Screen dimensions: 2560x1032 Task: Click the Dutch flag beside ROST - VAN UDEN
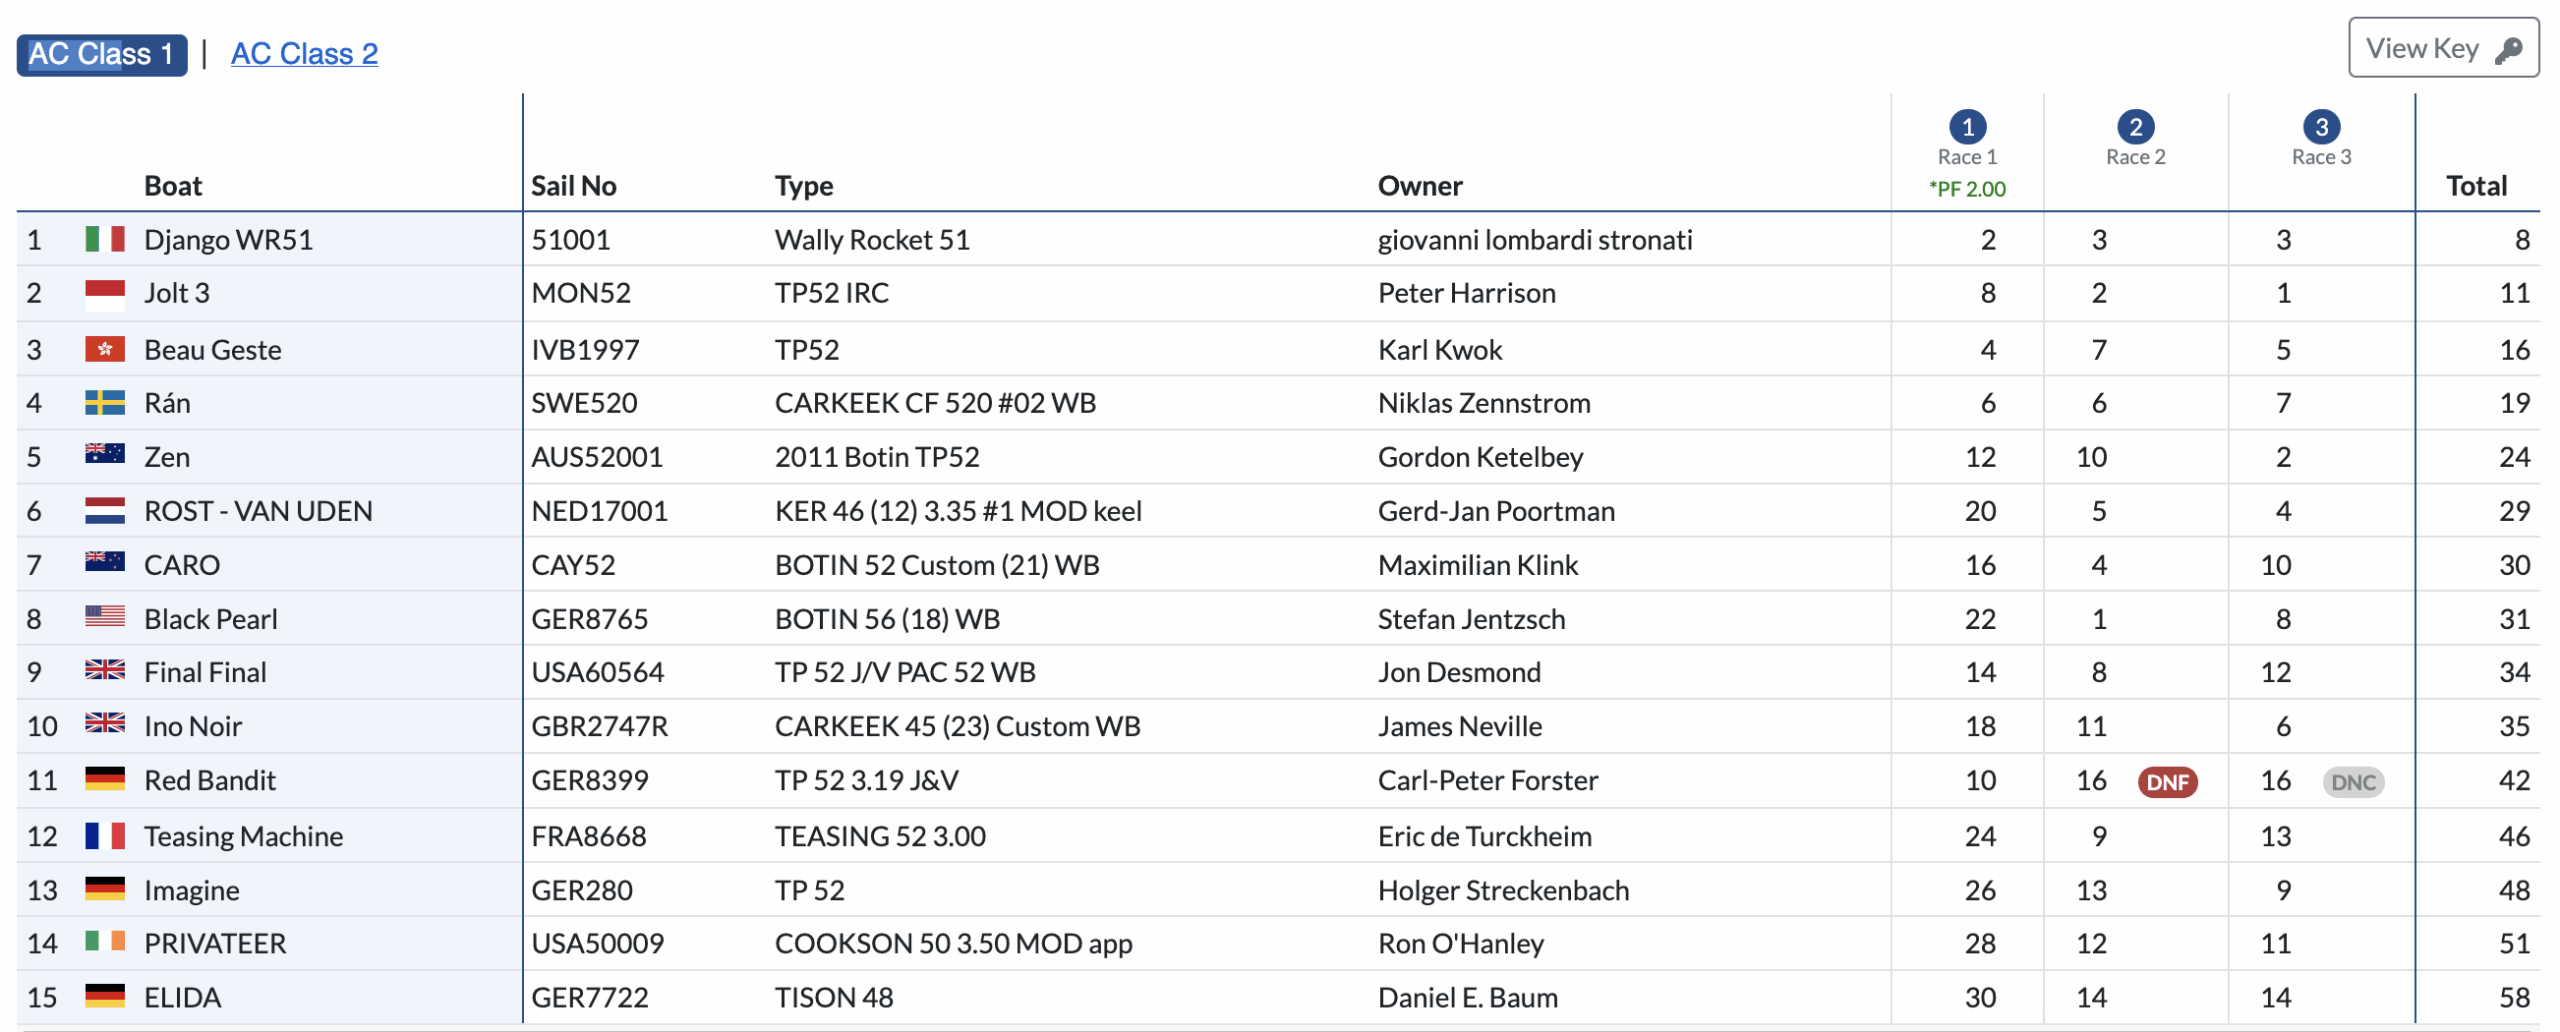pyautogui.click(x=105, y=511)
